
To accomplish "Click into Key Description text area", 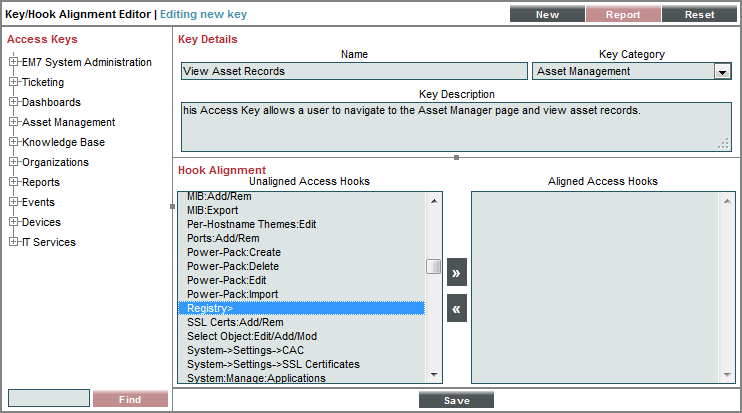I will (x=456, y=127).
